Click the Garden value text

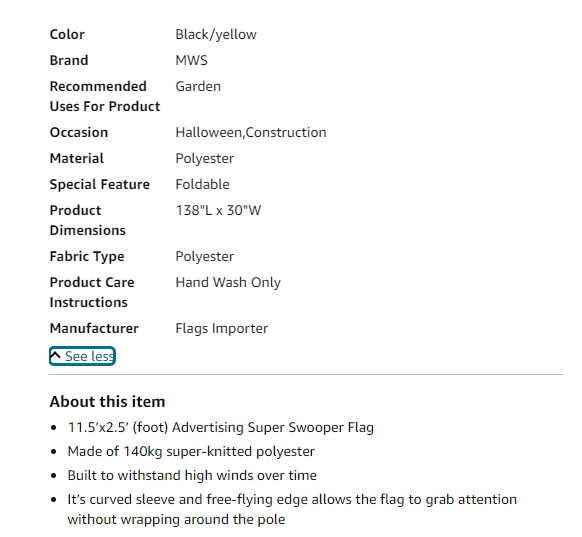point(198,86)
